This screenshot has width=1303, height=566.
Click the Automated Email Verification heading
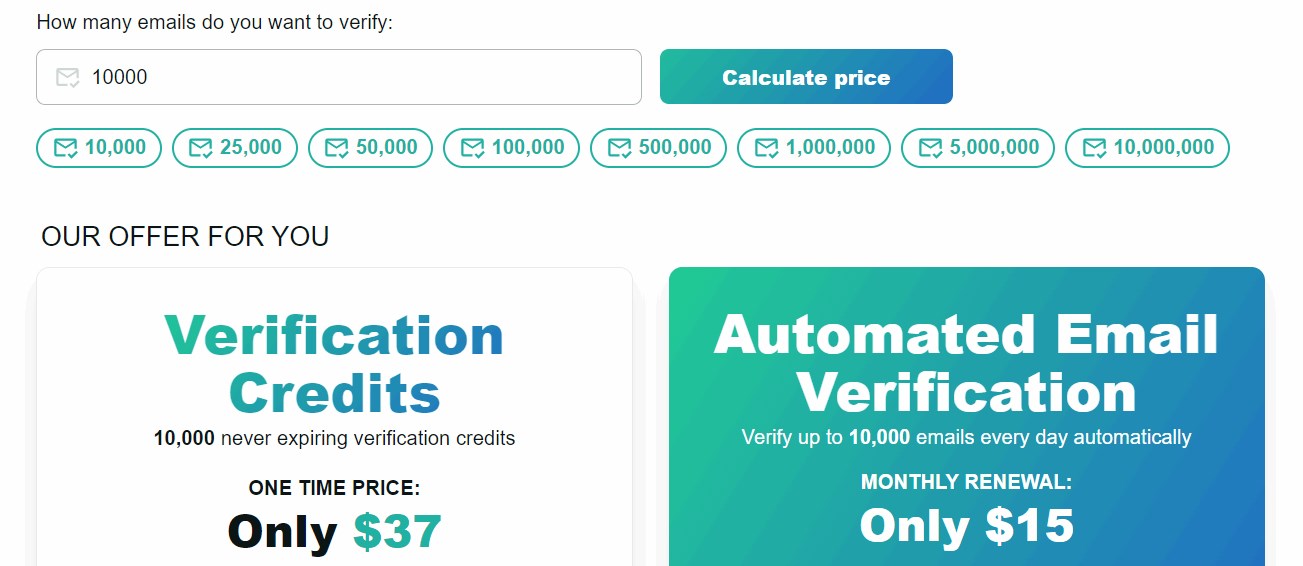point(966,364)
